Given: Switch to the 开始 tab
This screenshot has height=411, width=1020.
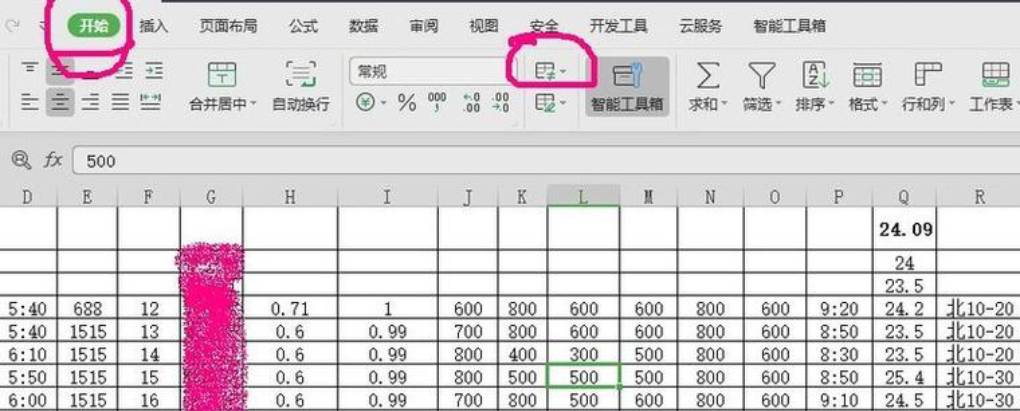Looking at the screenshot, I should coord(94,26).
